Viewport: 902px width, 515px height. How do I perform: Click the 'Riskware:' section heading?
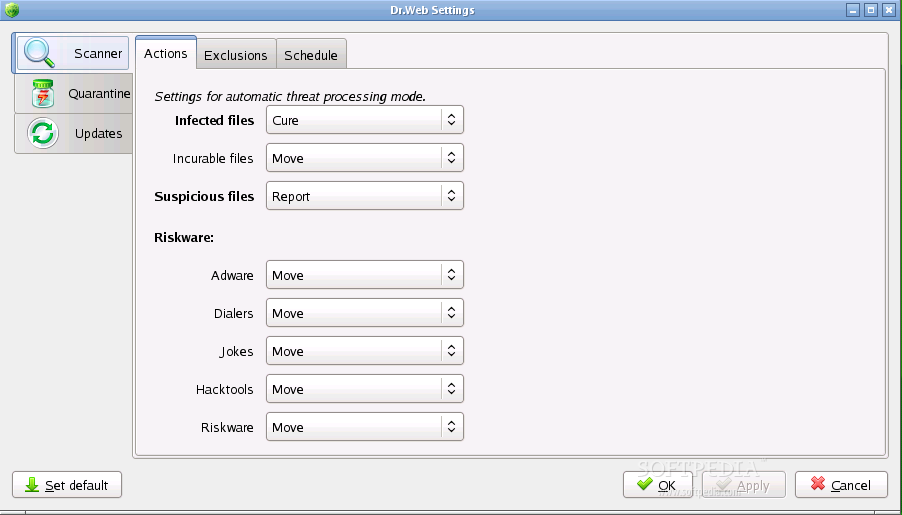(184, 237)
